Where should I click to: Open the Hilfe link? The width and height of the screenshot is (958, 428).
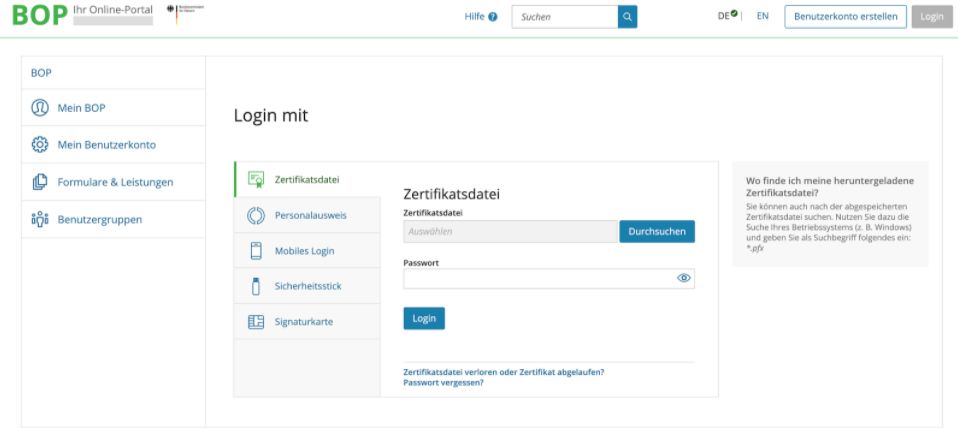pyautogui.click(x=474, y=16)
